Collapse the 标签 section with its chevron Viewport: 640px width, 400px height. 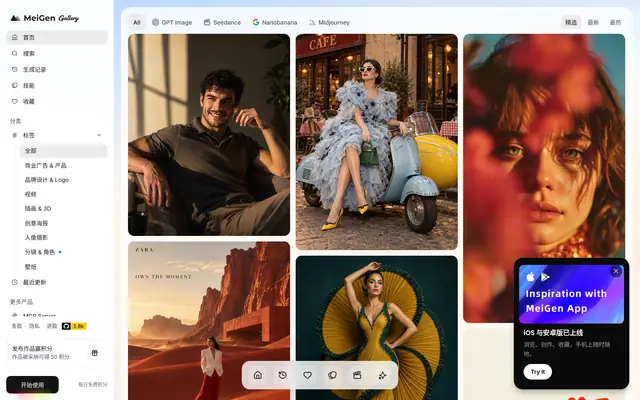click(99, 135)
